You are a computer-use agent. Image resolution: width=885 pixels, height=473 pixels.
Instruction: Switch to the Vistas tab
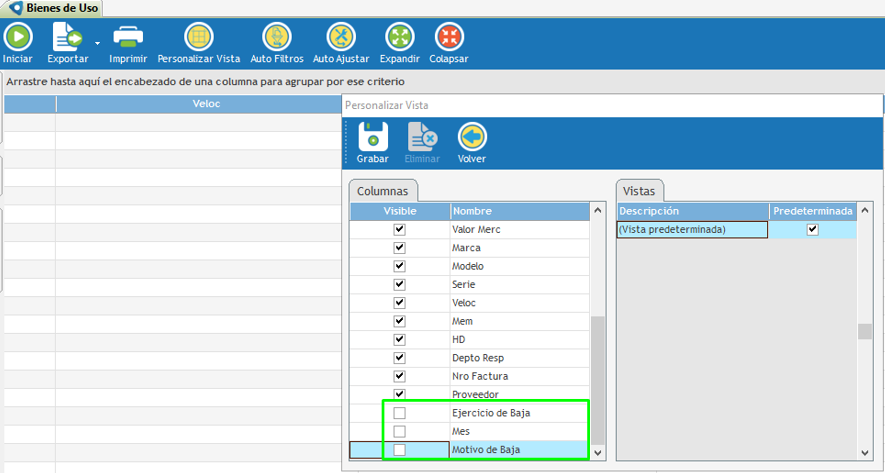tap(639, 191)
